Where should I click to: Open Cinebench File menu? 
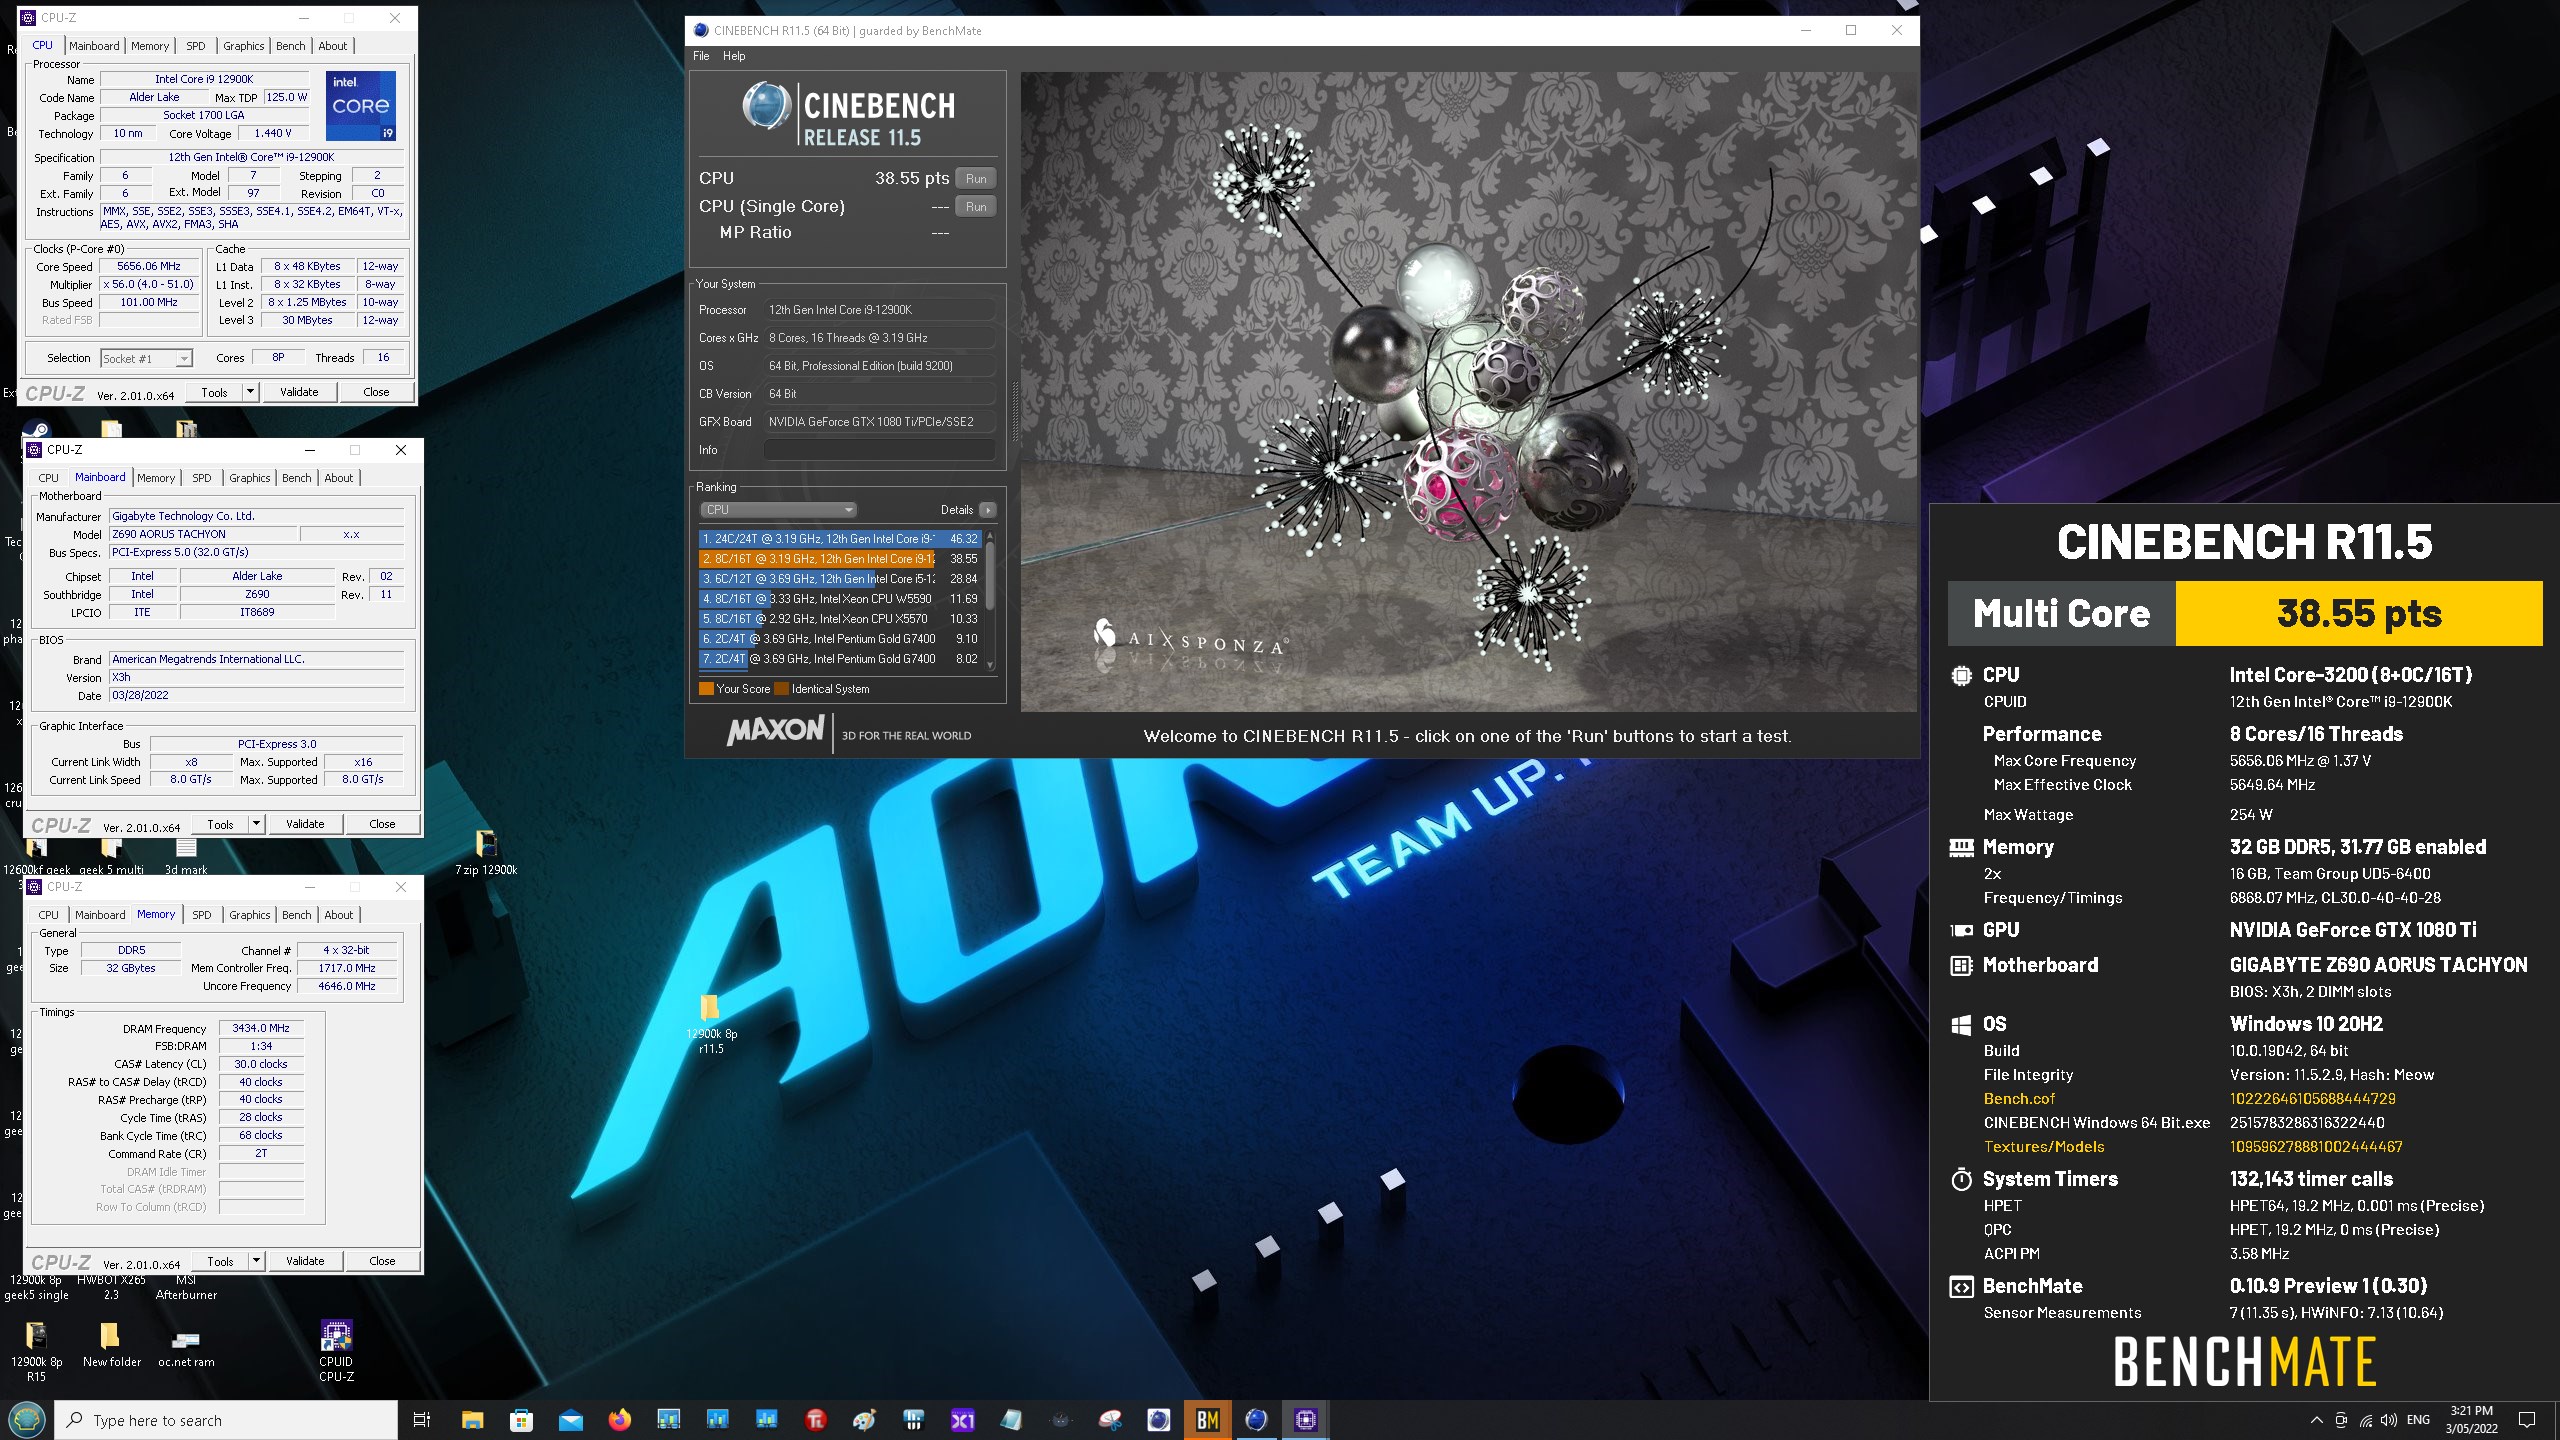point(701,56)
